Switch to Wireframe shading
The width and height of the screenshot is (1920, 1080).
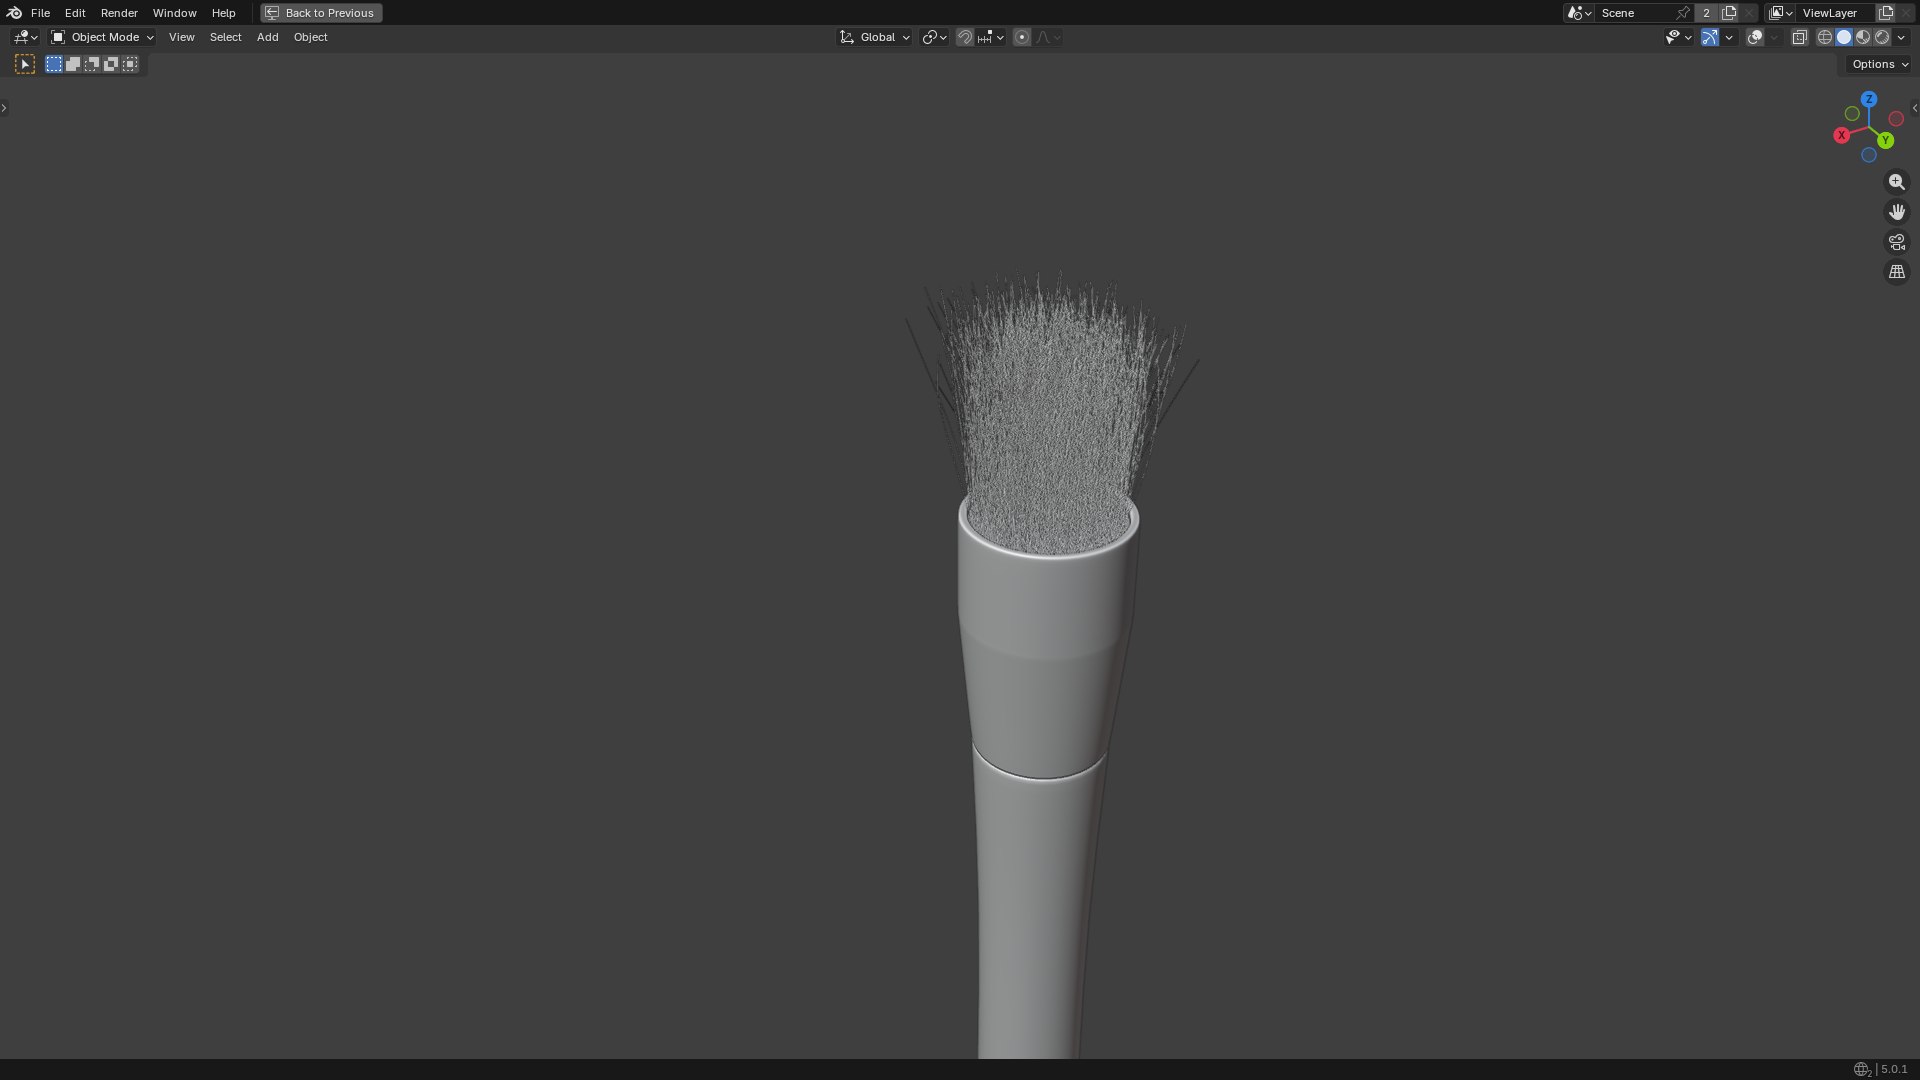(x=1825, y=37)
